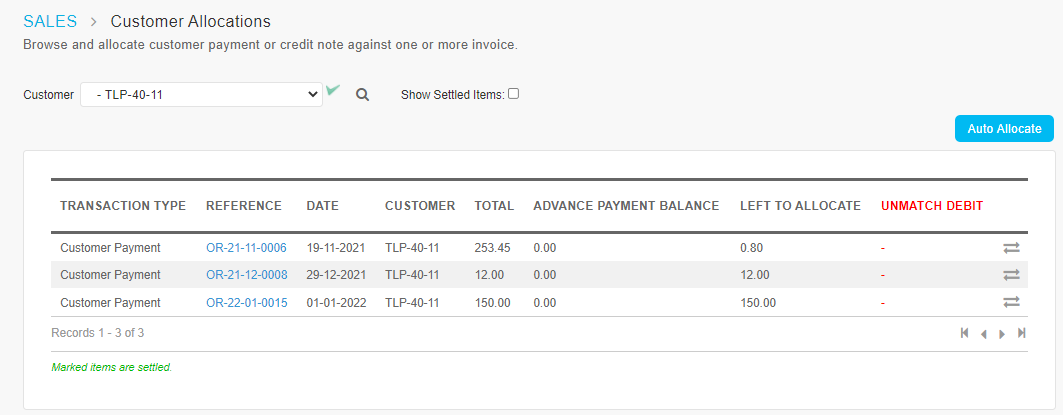The height and width of the screenshot is (415, 1063).
Task: Click allocate arrows icon for OR-21-11-0006
Action: 1011,248
